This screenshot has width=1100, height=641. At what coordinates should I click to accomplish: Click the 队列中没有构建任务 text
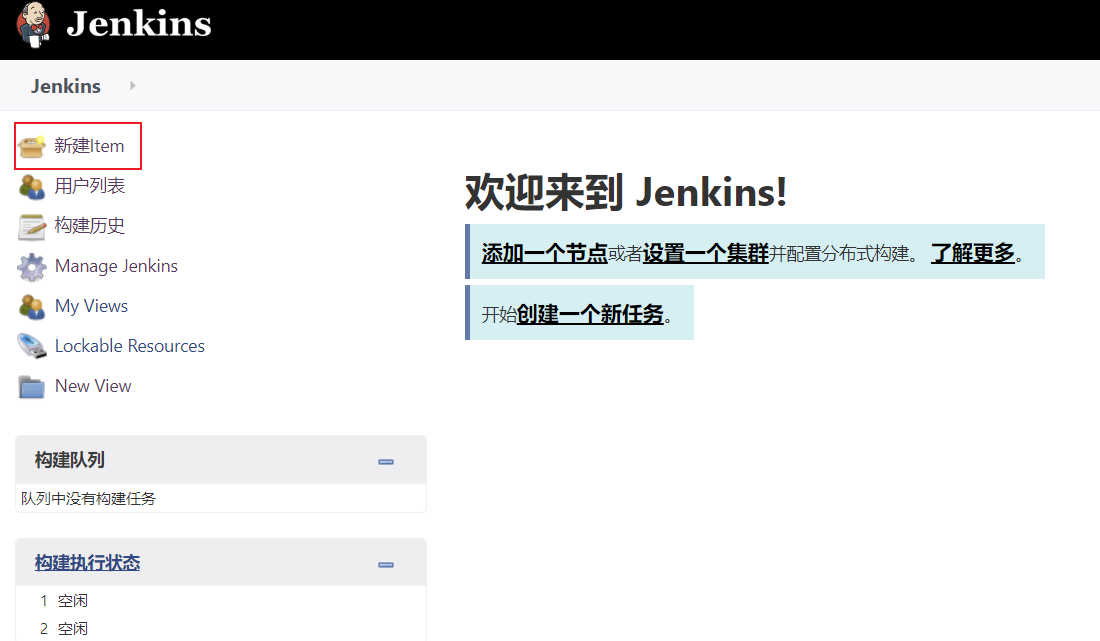88,499
